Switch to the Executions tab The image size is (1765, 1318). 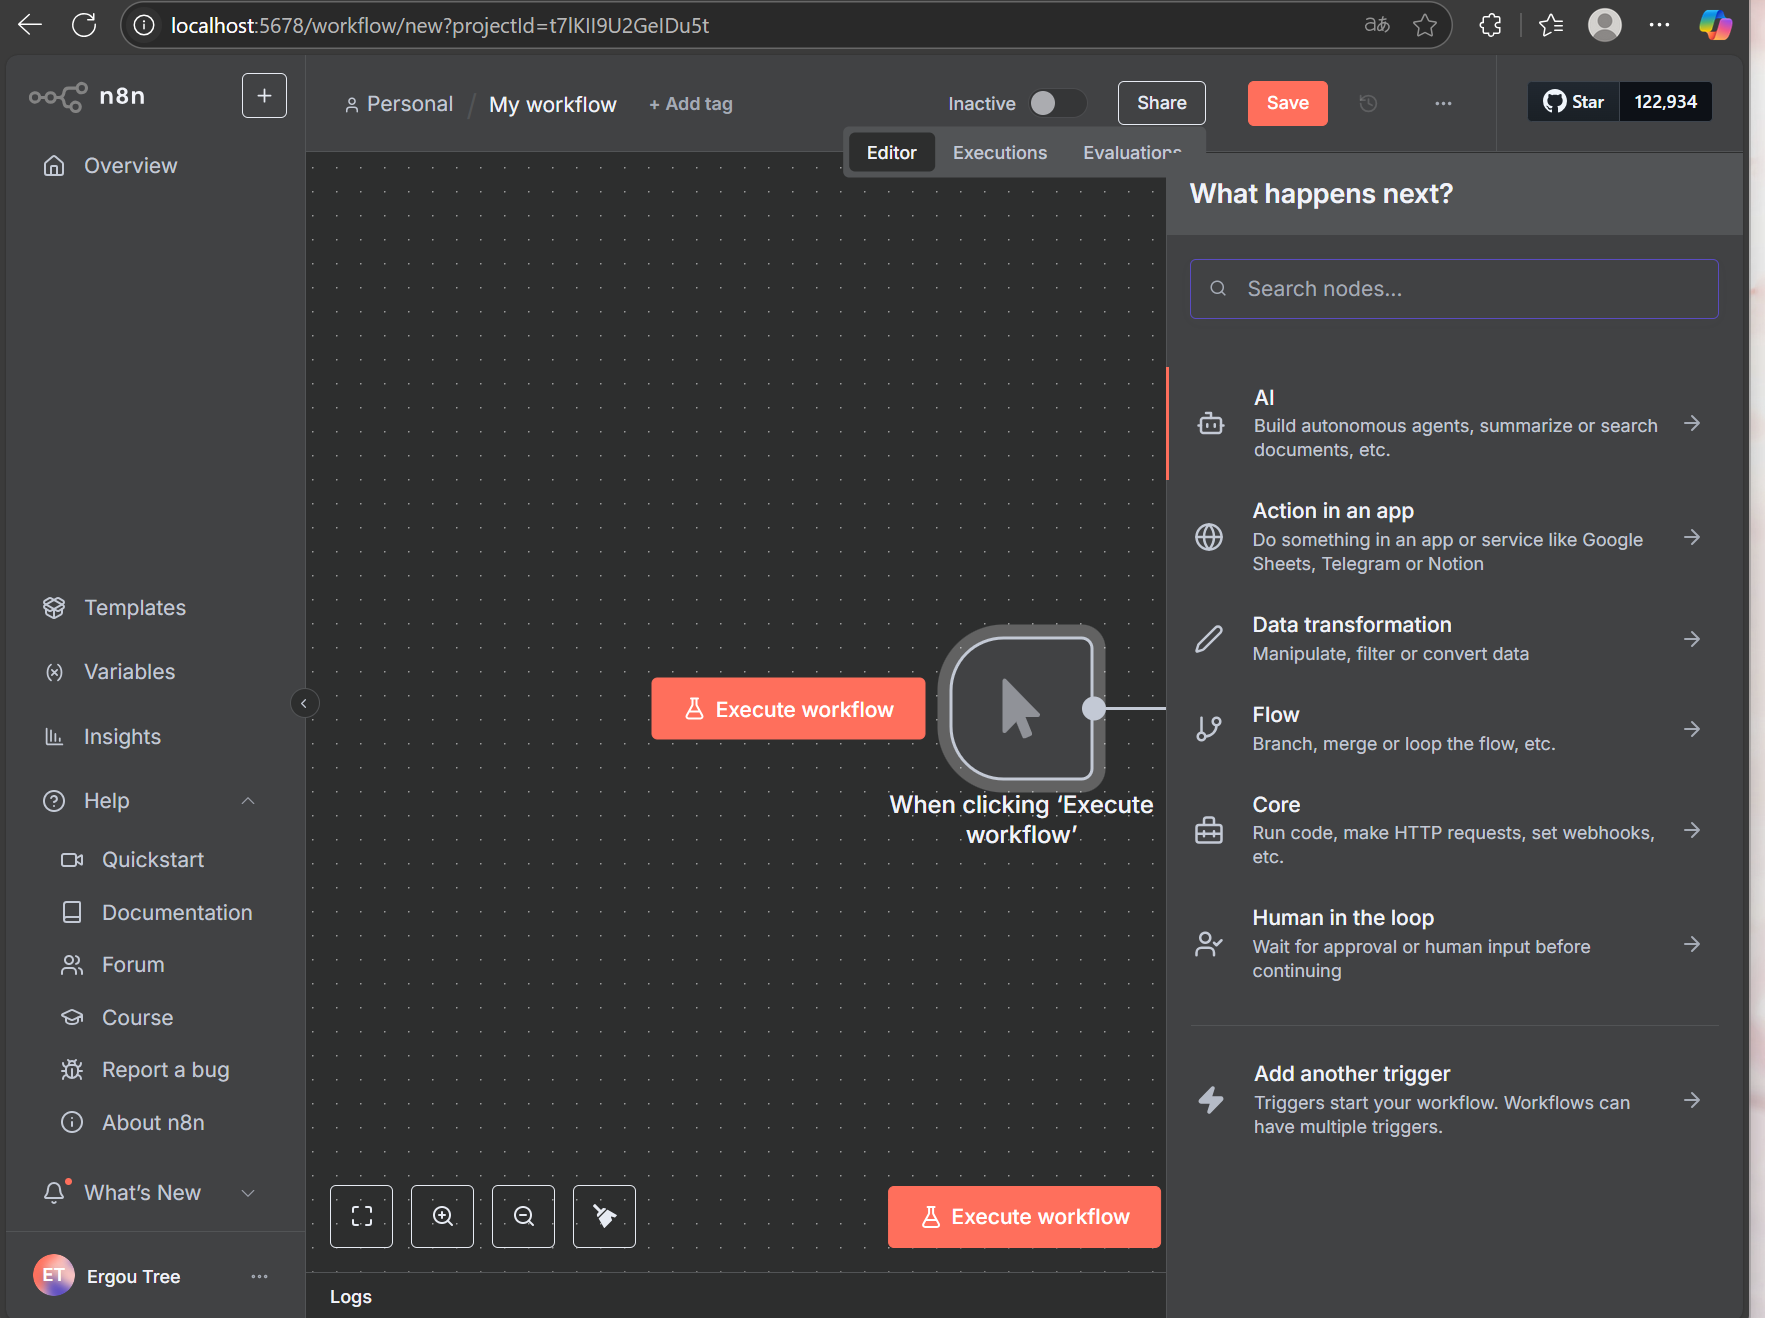click(x=999, y=153)
